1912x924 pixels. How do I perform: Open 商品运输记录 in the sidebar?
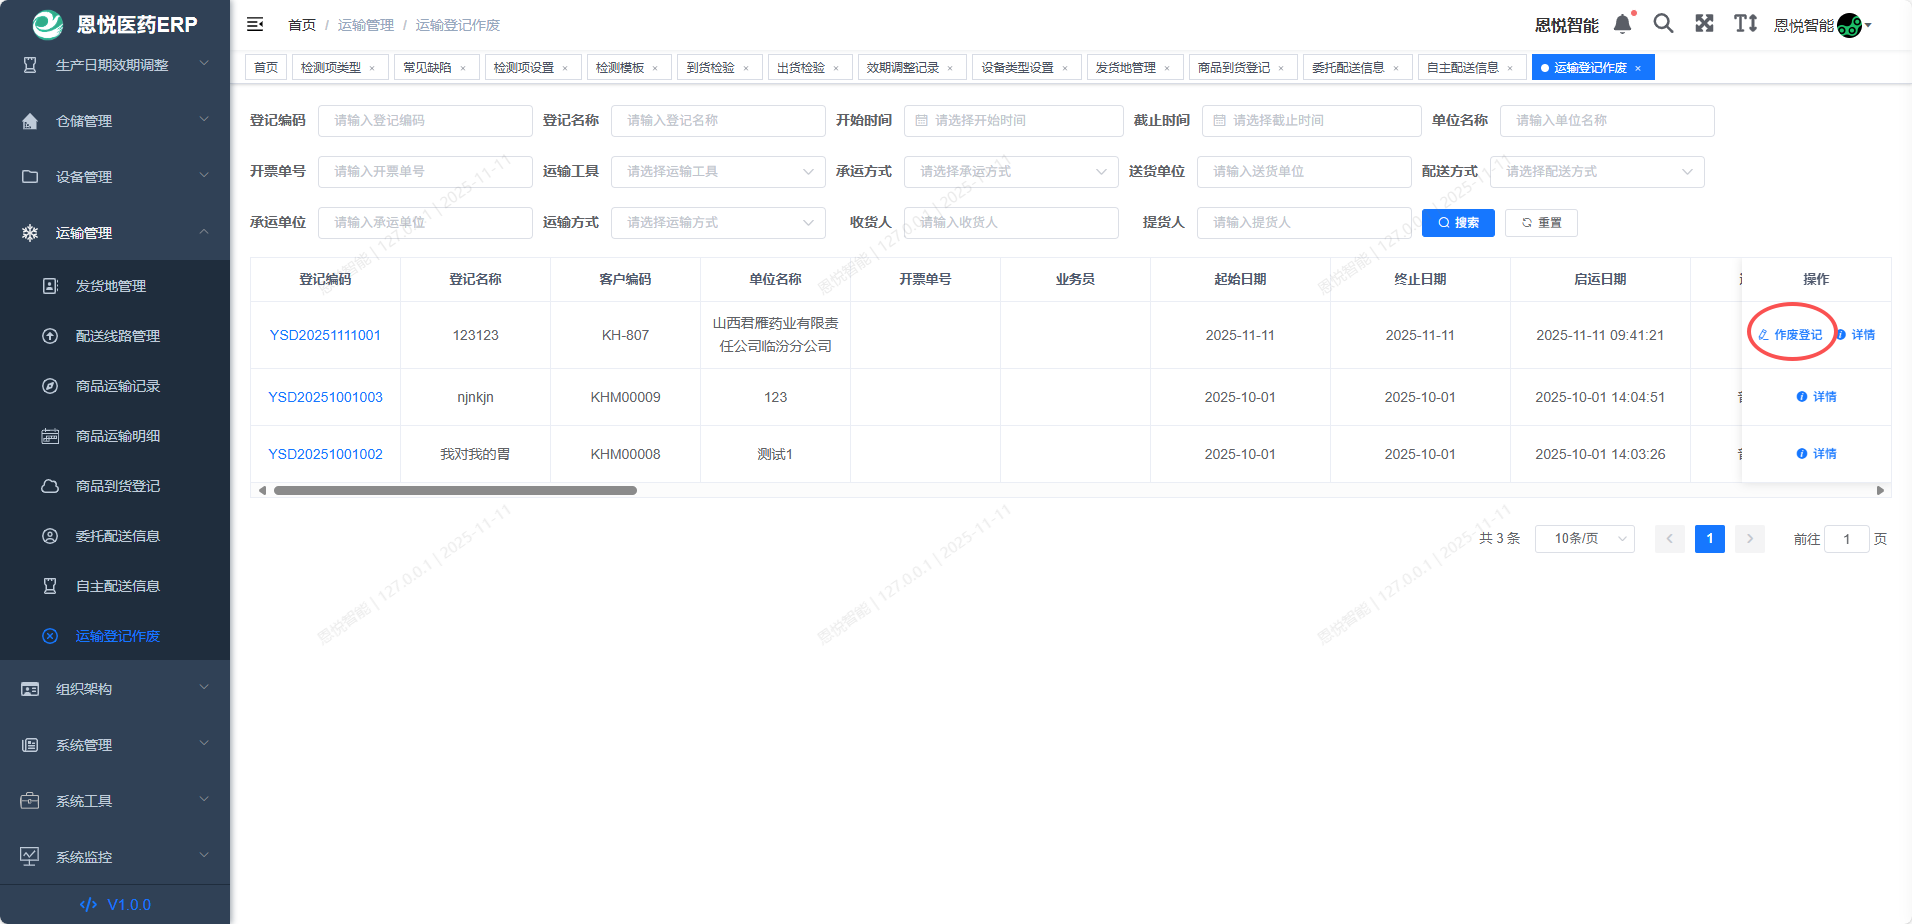(x=117, y=386)
